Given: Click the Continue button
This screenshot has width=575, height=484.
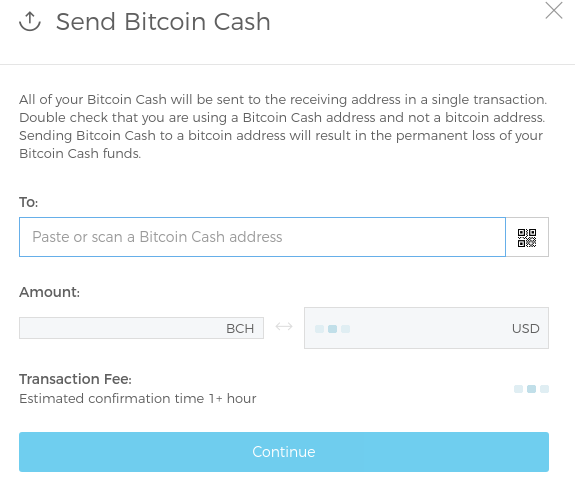Looking at the screenshot, I should click(x=284, y=452).
